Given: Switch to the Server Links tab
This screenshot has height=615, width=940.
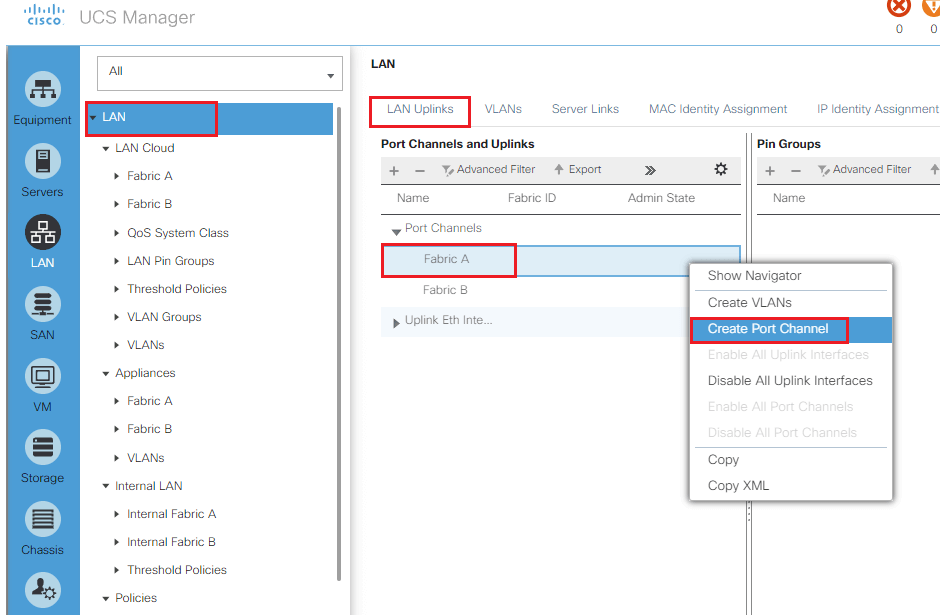Looking at the screenshot, I should (x=585, y=109).
